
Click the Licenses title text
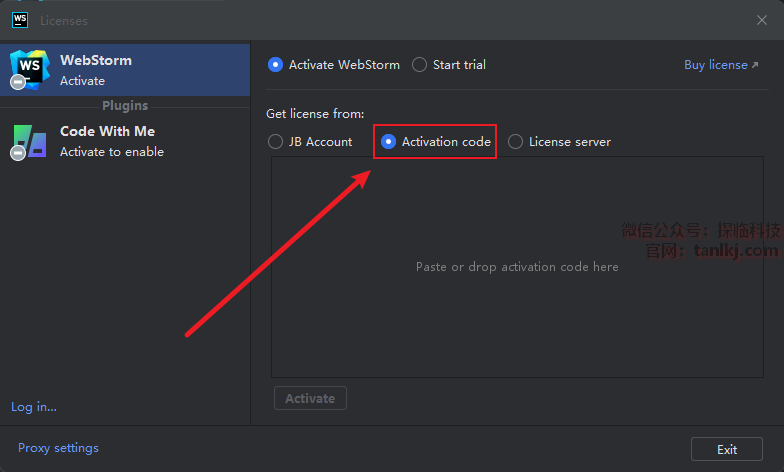(x=64, y=20)
